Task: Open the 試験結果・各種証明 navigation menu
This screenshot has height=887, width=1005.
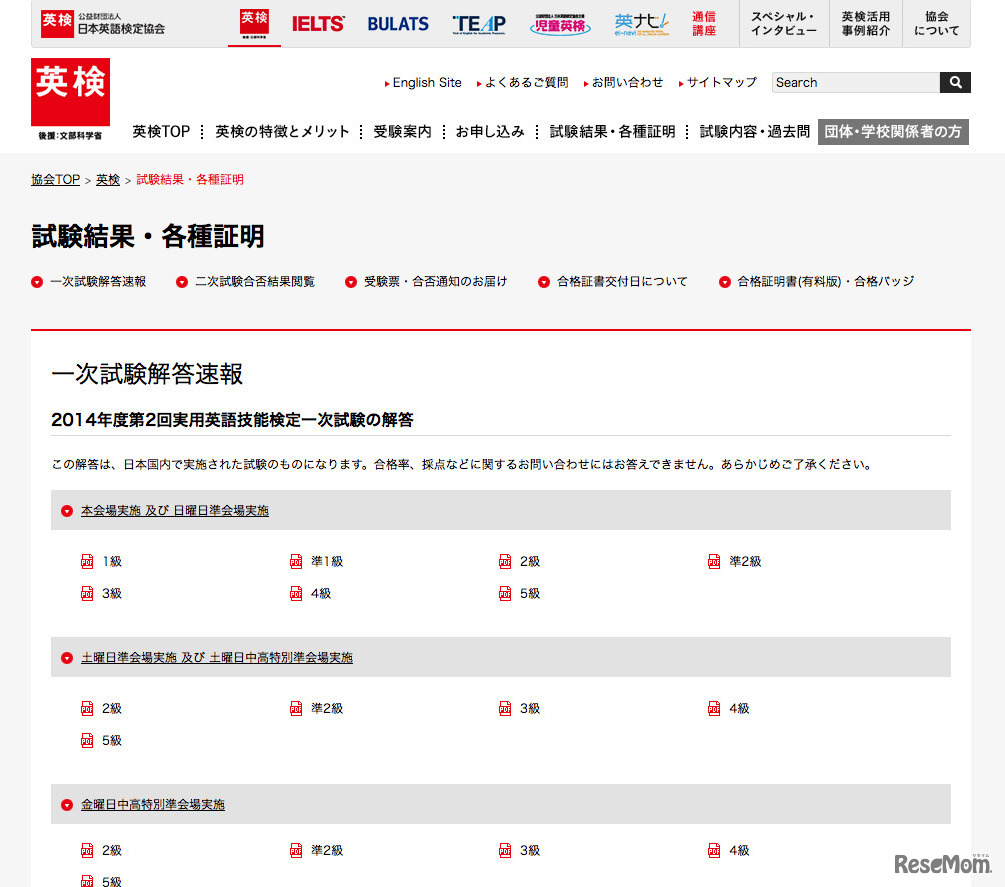Action: [611, 131]
